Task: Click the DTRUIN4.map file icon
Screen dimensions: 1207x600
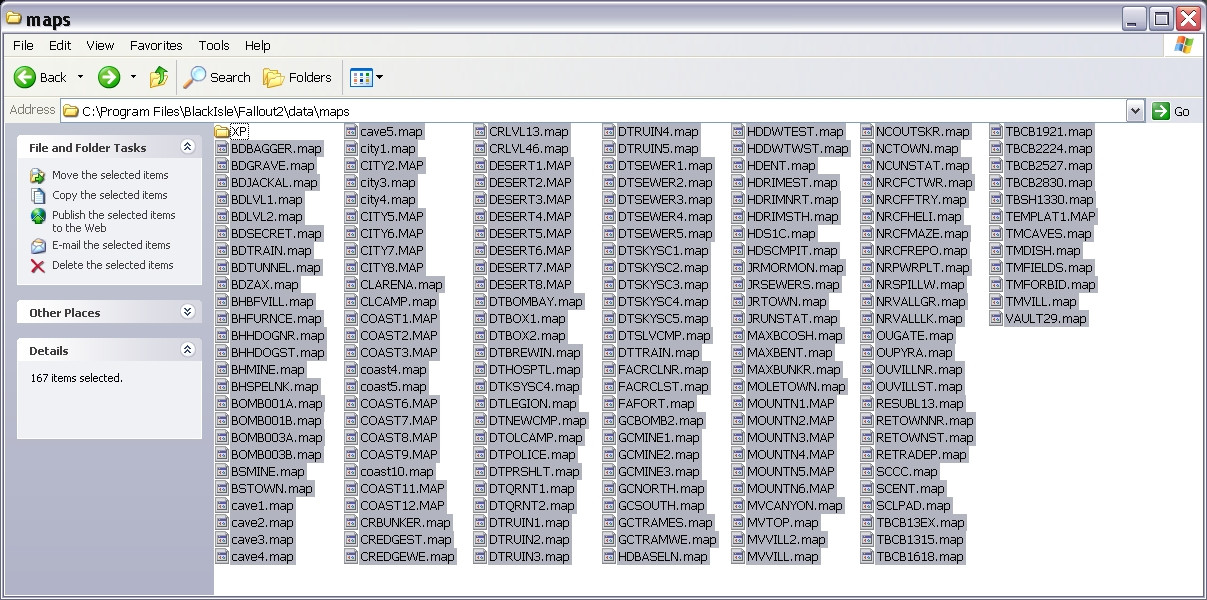Action: click(x=610, y=132)
